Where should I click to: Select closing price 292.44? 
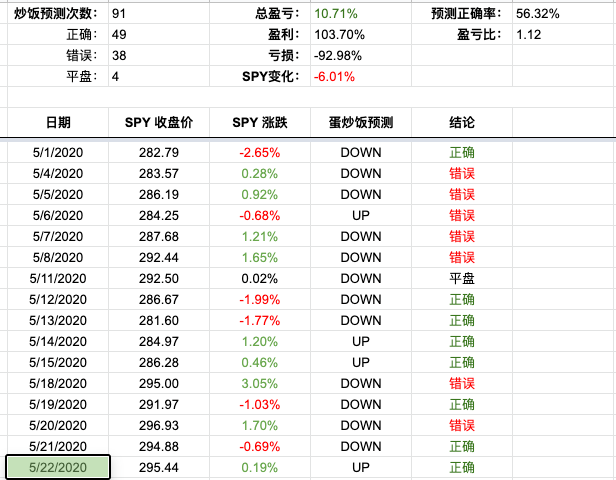tap(159, 257)
